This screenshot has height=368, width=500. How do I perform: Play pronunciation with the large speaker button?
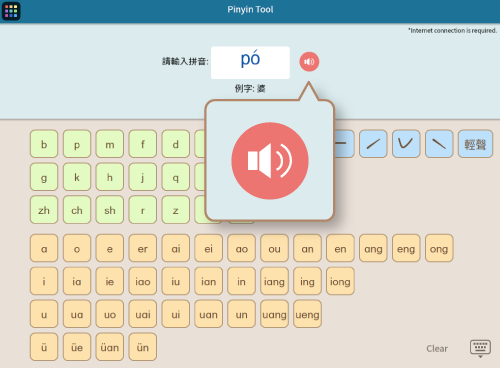(x=270, y=161)
